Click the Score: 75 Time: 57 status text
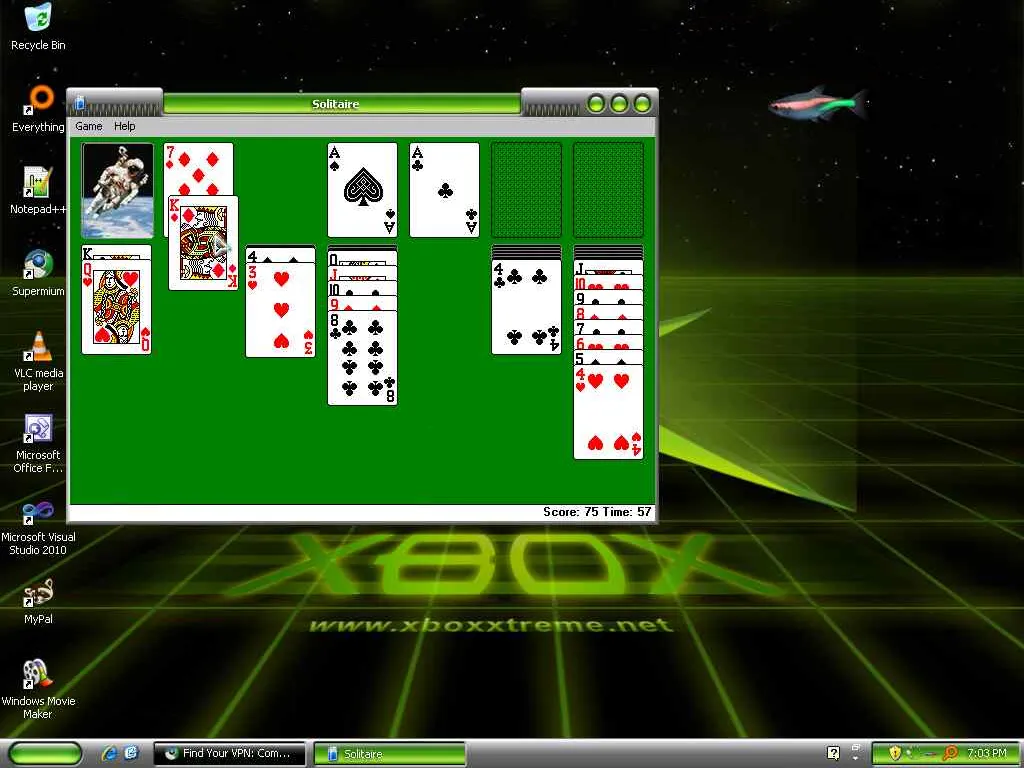1024x768 pixels. (x=597, y=512)
